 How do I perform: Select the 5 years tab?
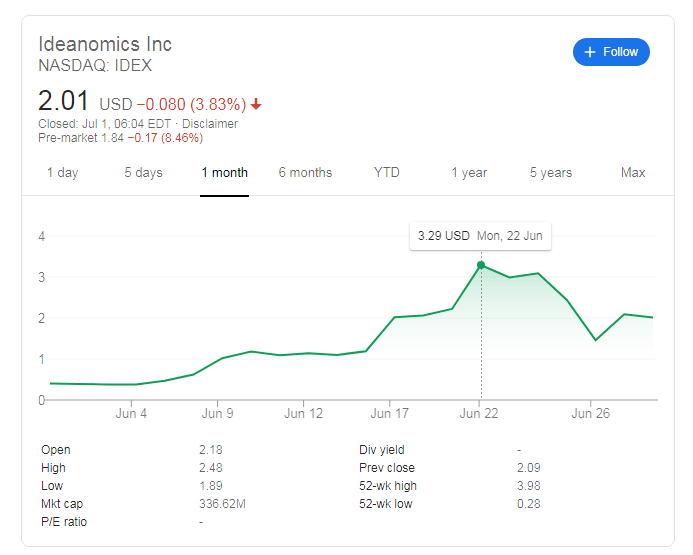pos(551,173)
